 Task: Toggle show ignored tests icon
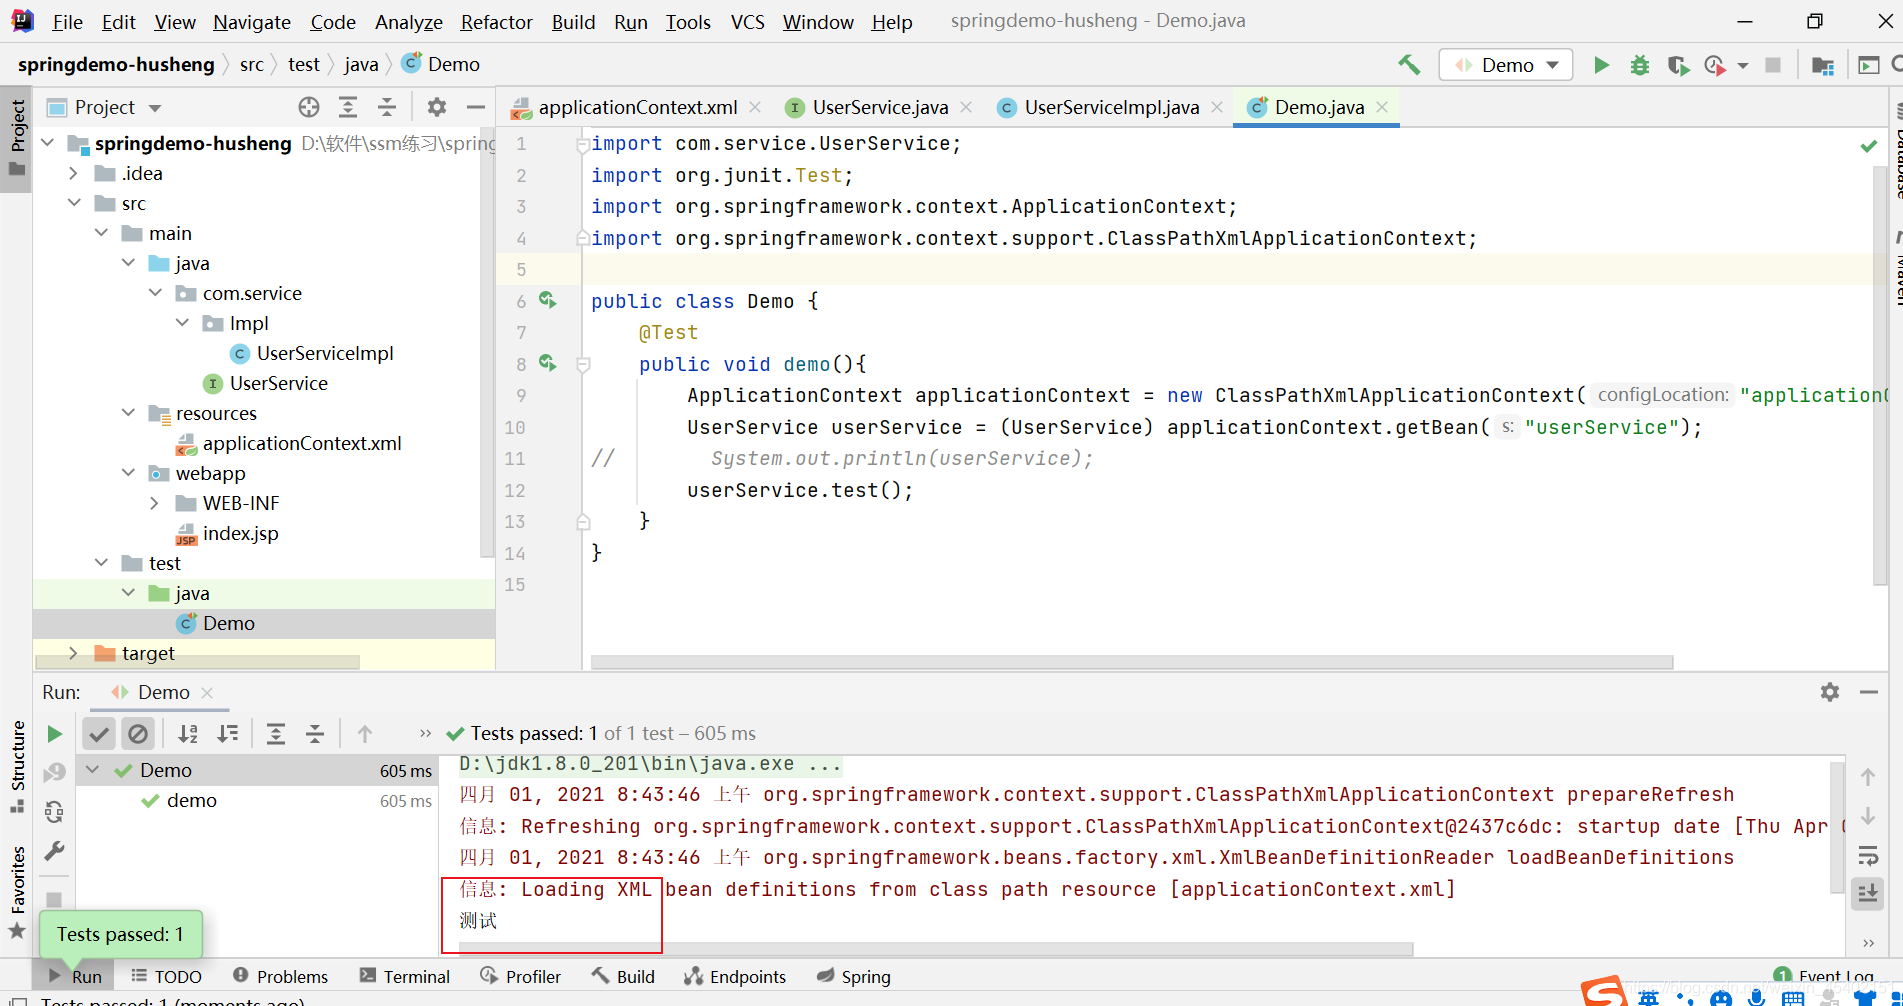coord(138,734)
